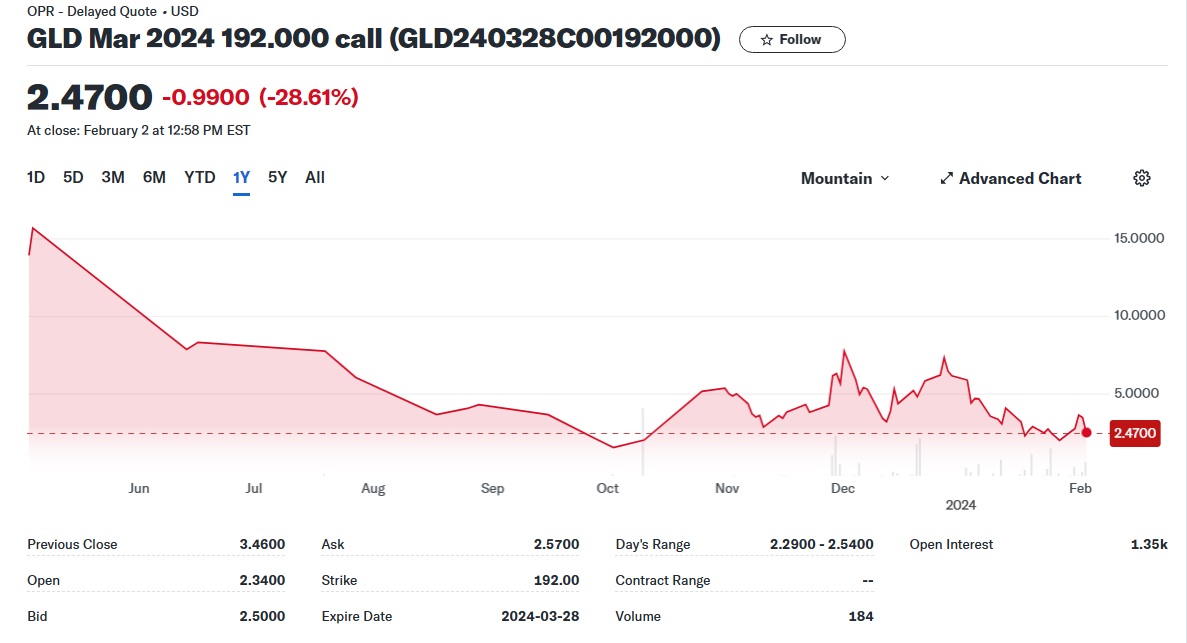The height and width of the screenshot is (643, 1187).
Task: Click the 5.0000 y-axis label
Action: 1136,393
